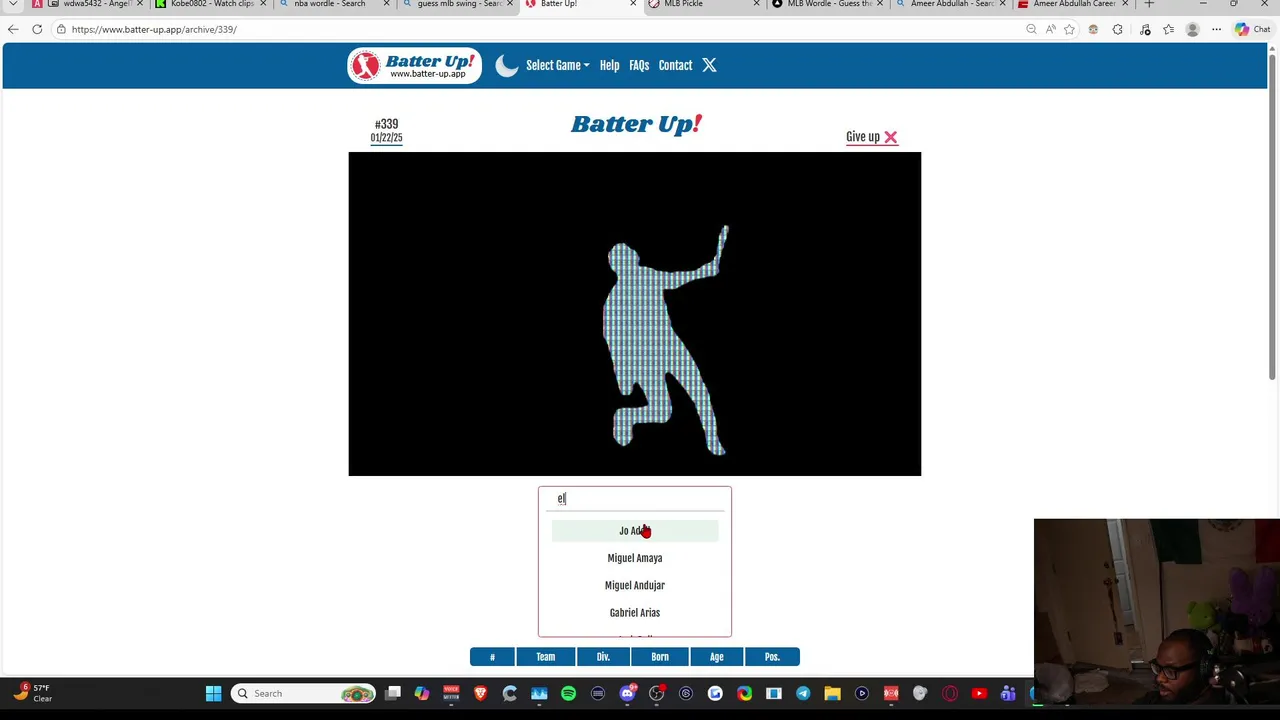Image resolution: width=1280 pixels, height=720 pixels.
Task: Click the zoom magnifier icon in address bar
Action: point(1031,29)
